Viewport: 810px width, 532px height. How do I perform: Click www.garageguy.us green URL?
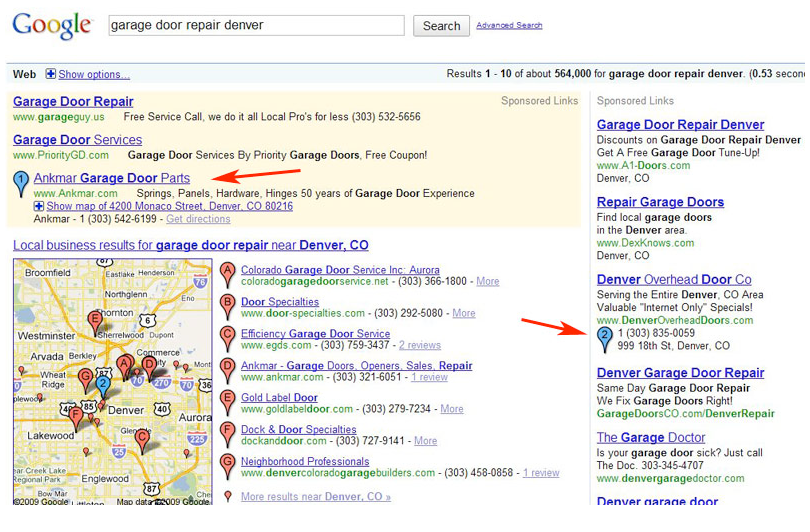coord(59,117)
